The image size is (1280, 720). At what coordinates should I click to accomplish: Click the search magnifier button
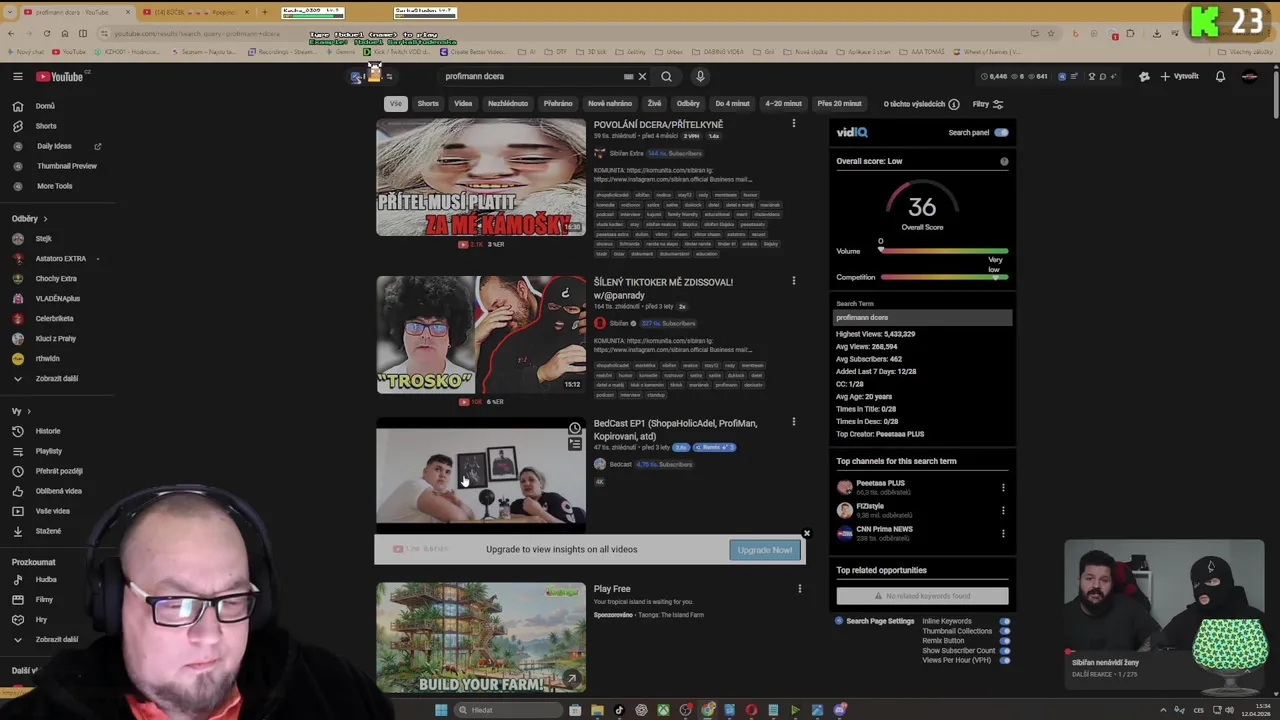666,76
